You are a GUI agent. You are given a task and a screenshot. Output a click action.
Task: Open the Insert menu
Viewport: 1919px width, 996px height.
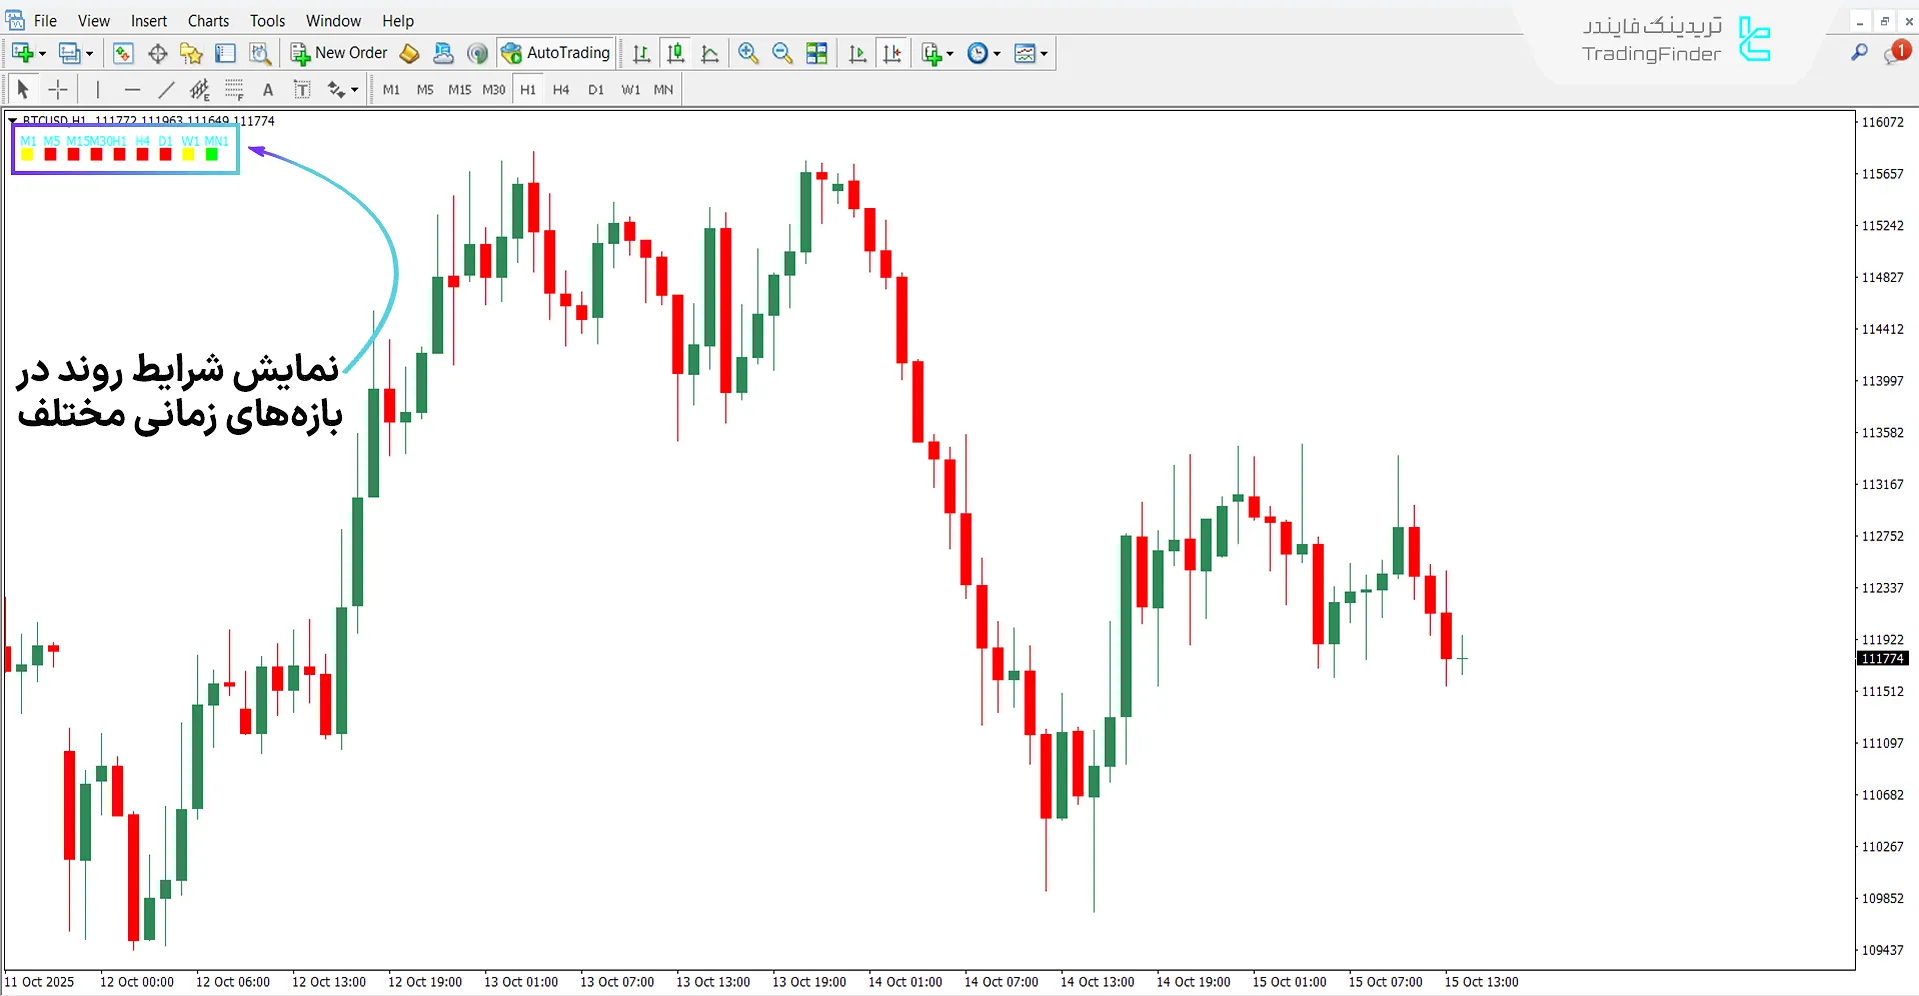149,21
